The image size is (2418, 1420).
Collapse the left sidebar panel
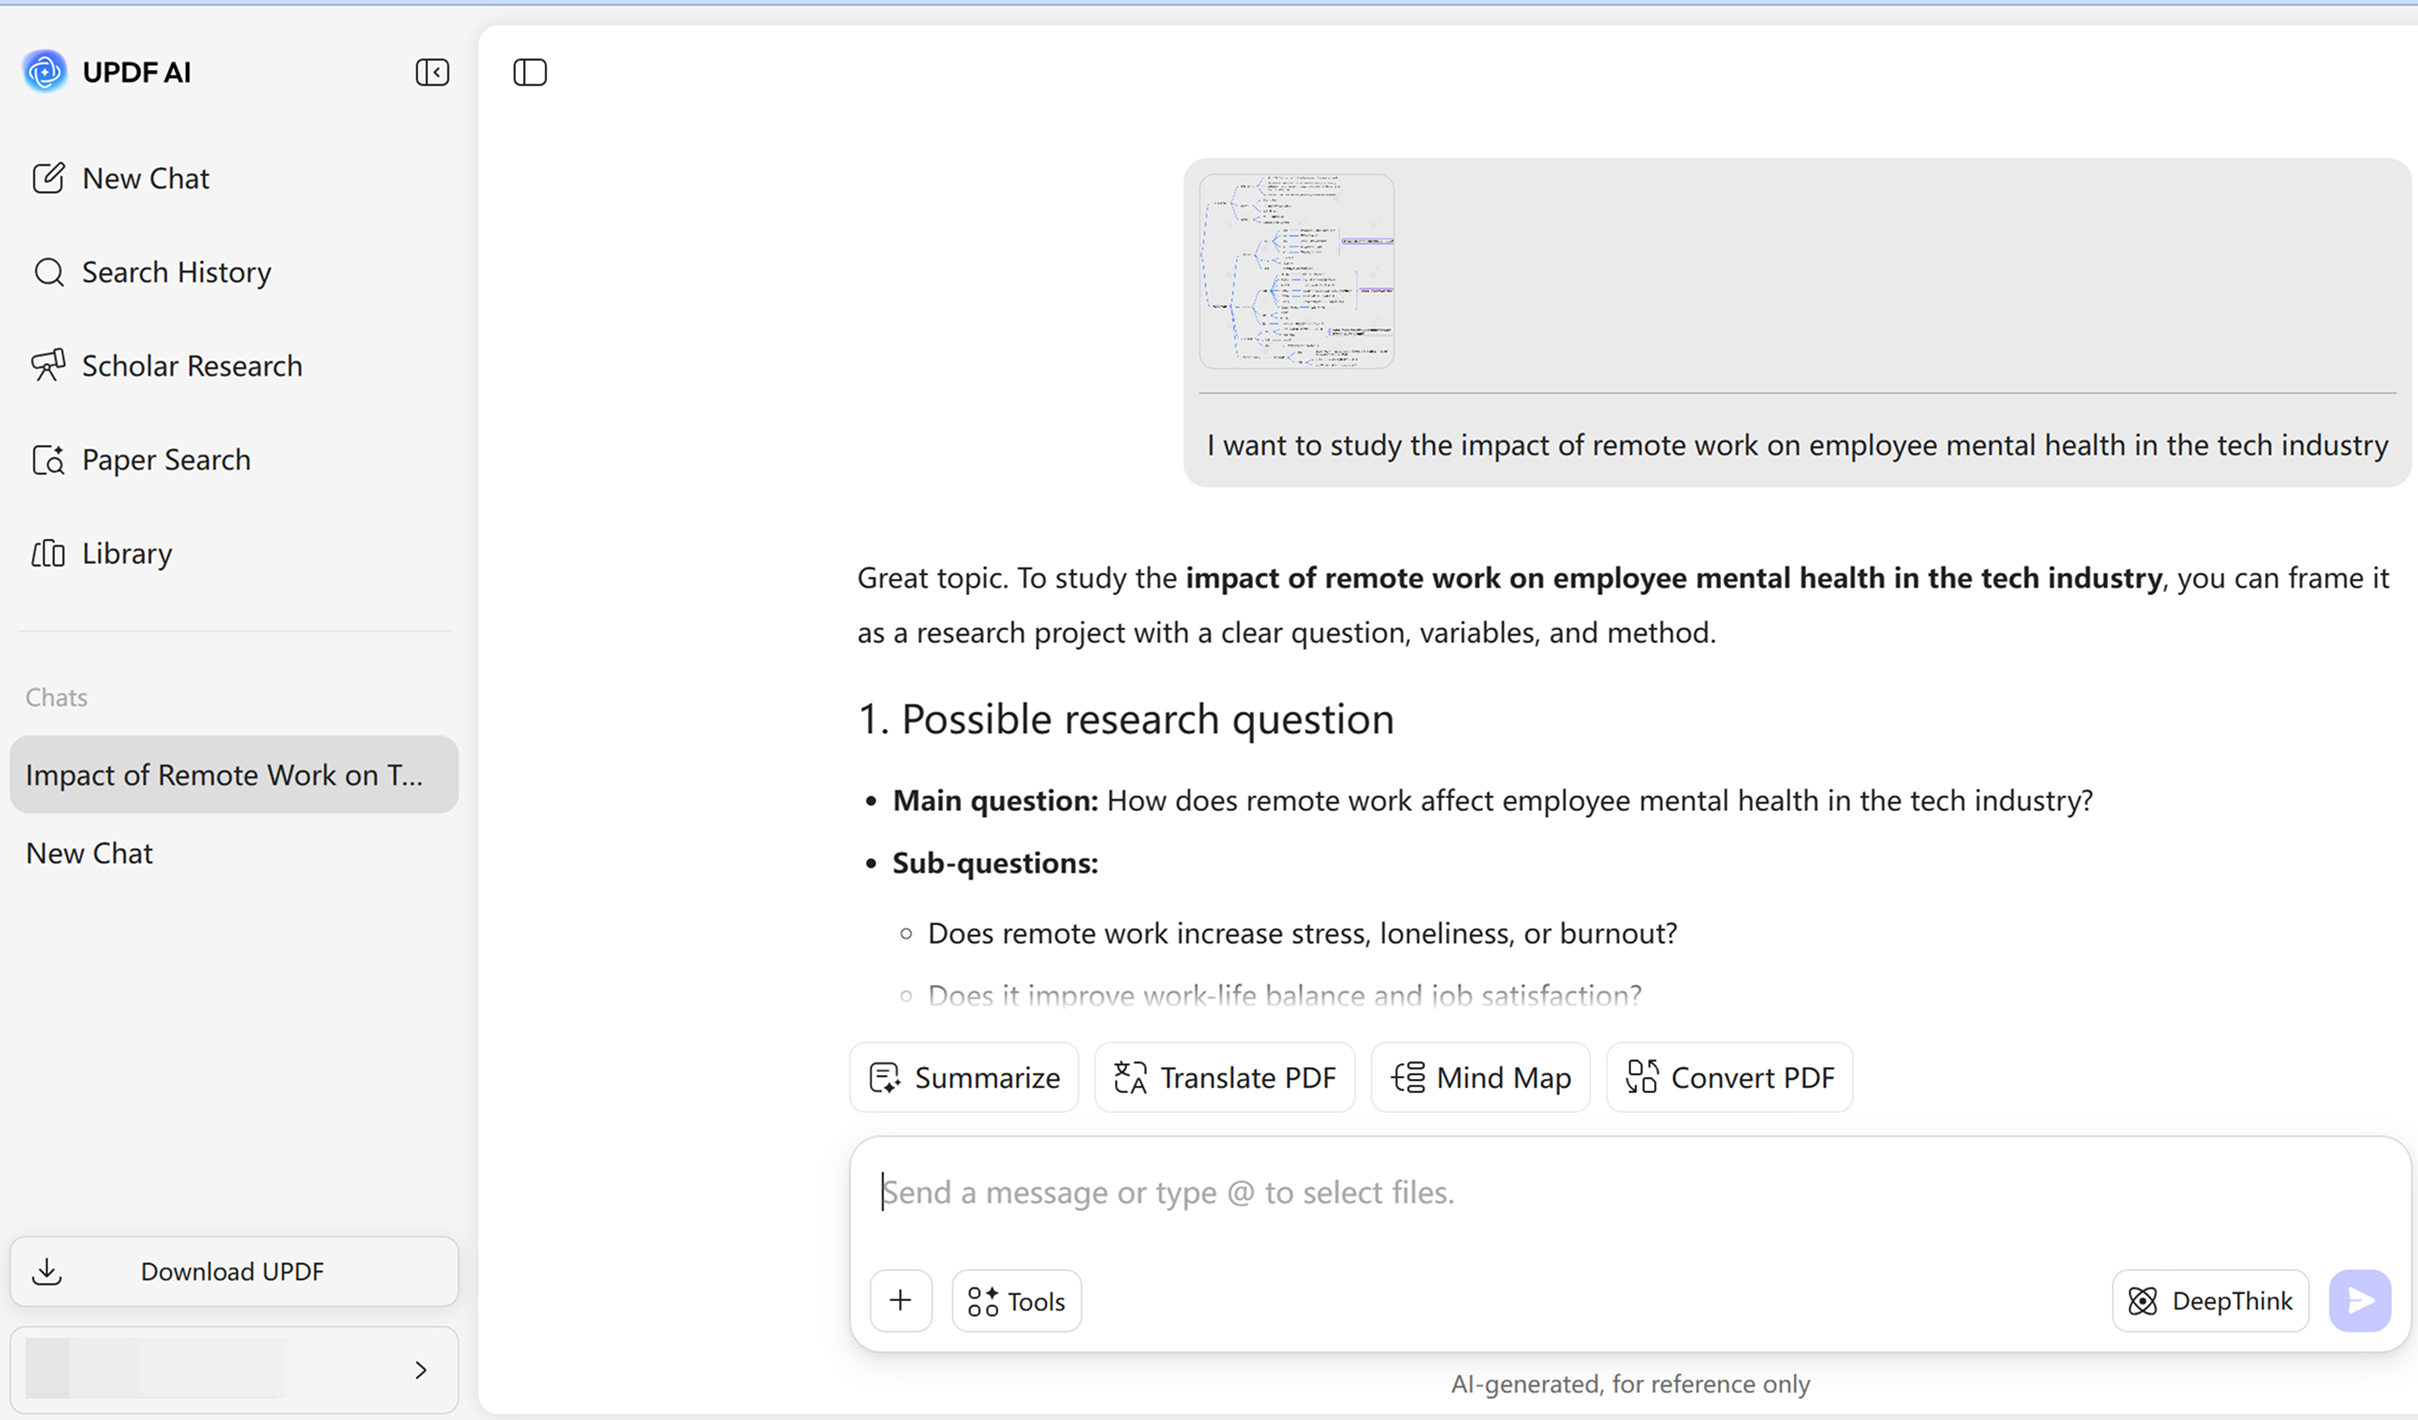[432, 72]
